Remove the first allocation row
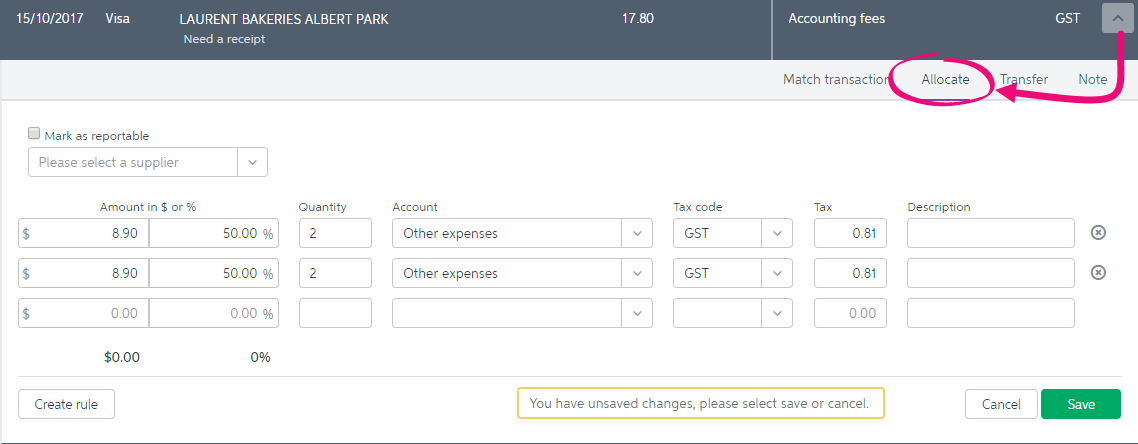 tap(1099, 233)
